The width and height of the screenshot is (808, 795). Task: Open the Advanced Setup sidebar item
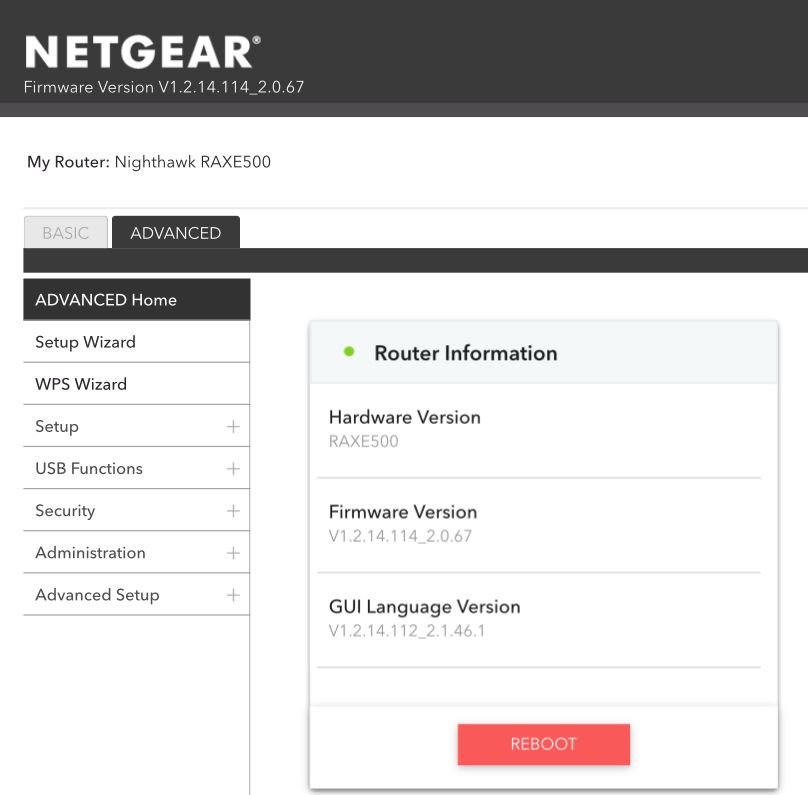pyautogui.click(x=137, y=596)
